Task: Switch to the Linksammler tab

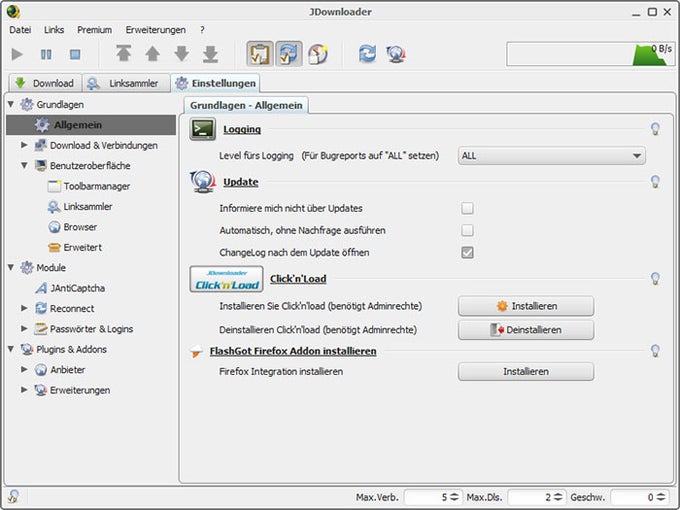Action: click(x=126, y=83)
